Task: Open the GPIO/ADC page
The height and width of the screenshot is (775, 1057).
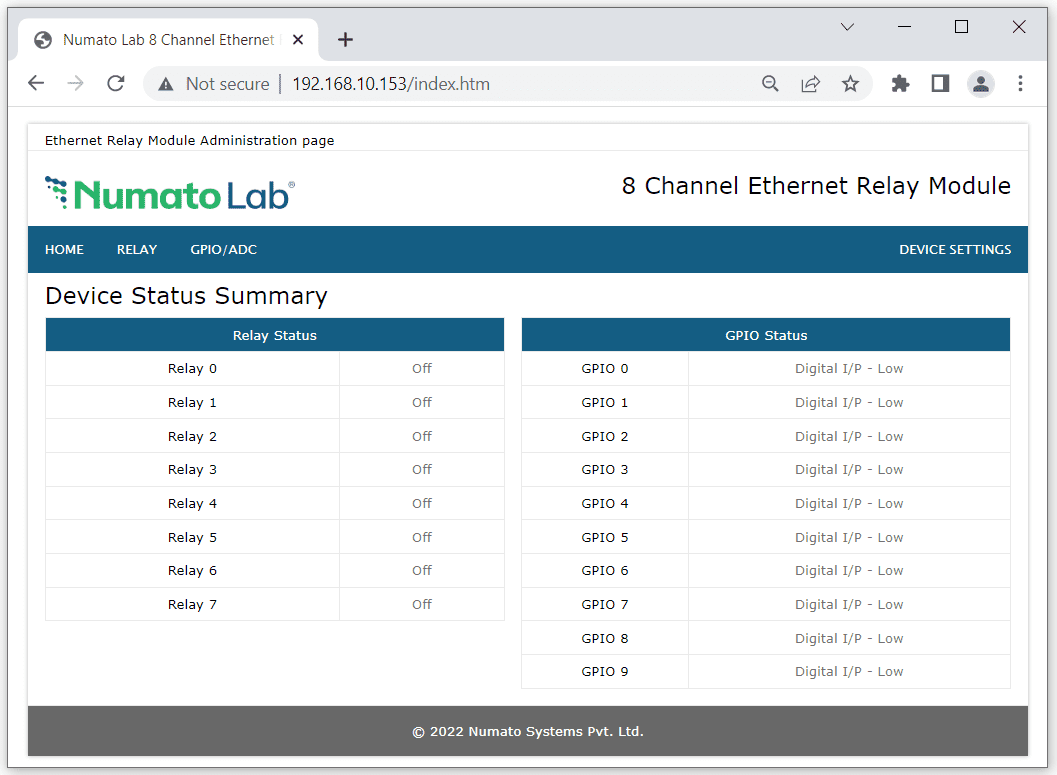Action: 224,250
